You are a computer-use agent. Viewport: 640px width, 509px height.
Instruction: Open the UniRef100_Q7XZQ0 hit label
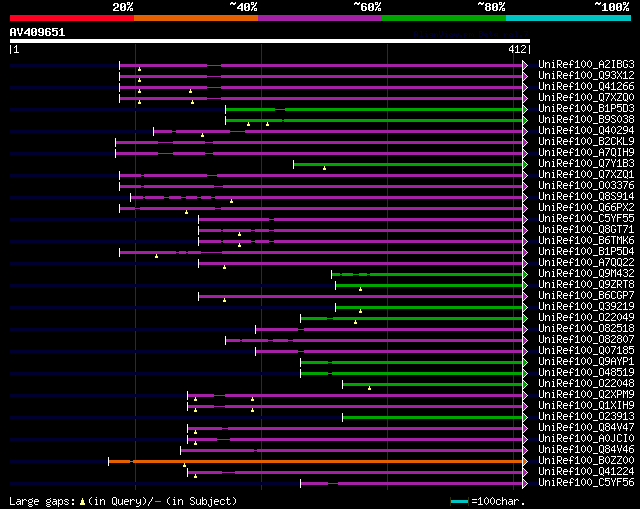pos(586,98)
